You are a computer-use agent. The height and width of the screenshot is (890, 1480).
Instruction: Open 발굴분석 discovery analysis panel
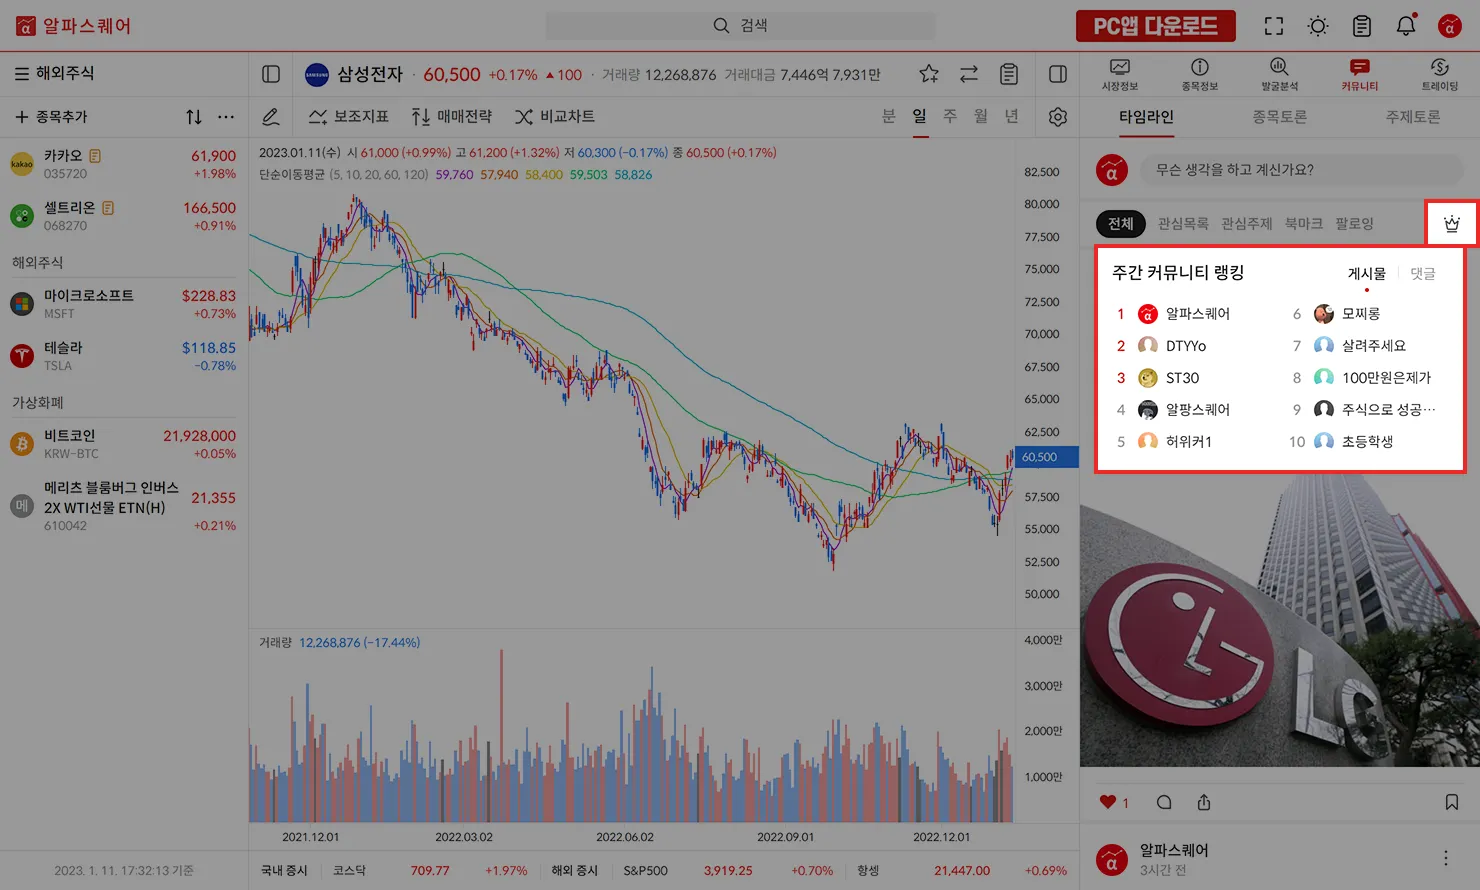[1279, 74]
